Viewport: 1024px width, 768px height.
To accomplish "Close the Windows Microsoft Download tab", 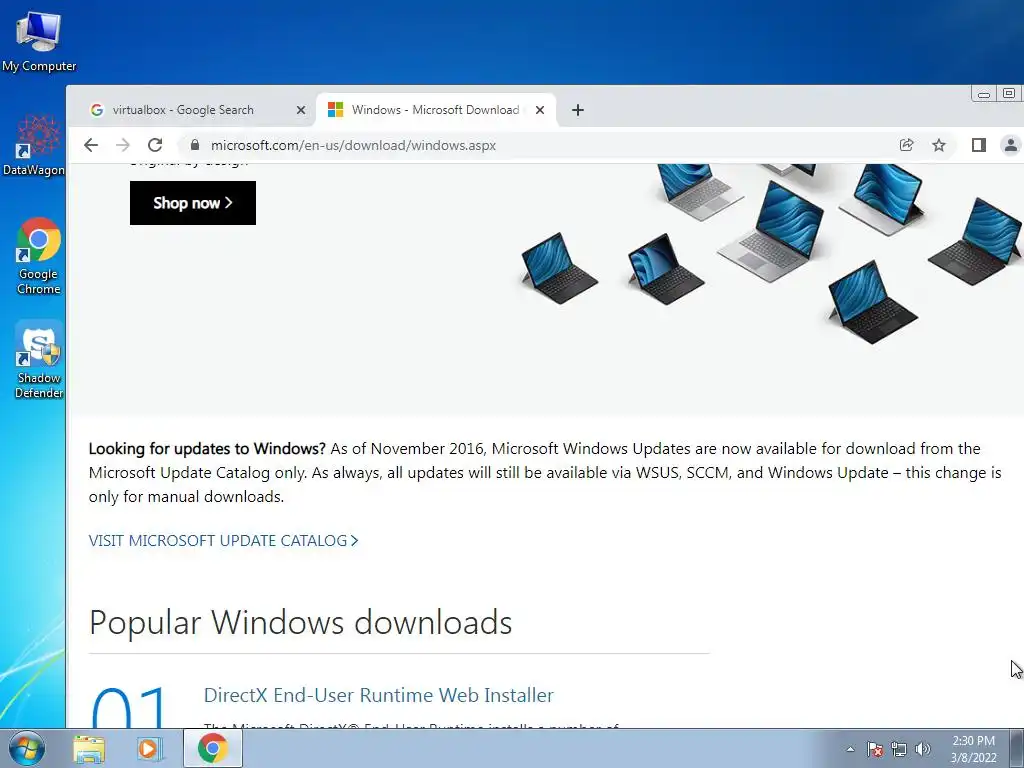I will click(x=540, y=110).
